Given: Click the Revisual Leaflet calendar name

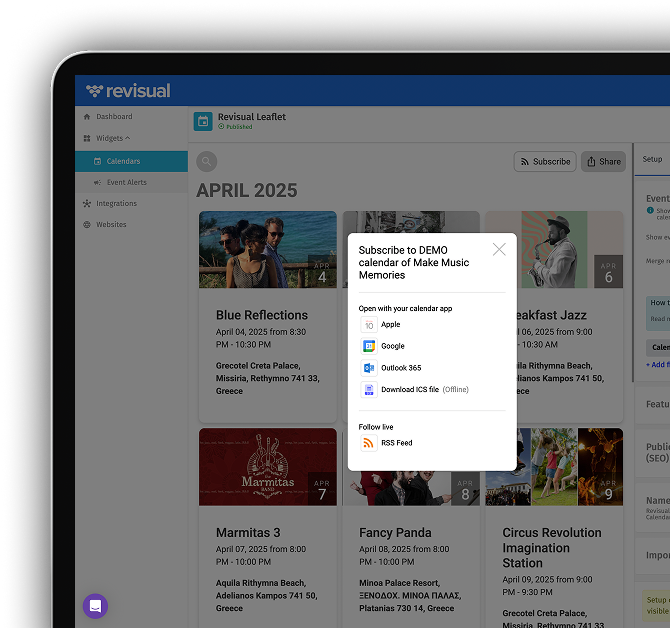Looking at the screenshot, I should [252, 117].
